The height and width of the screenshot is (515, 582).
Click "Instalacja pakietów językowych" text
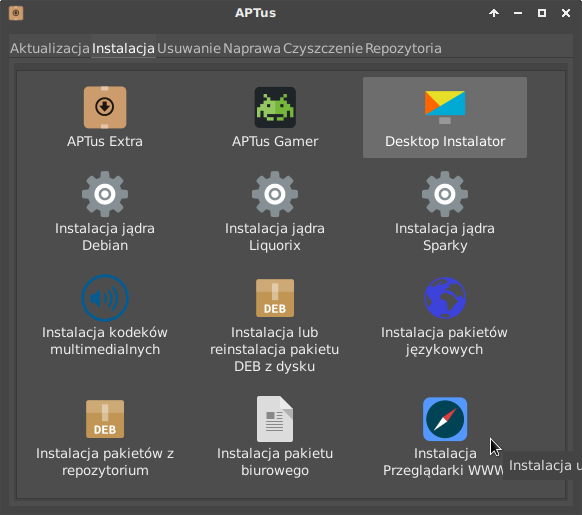point(444,341)
